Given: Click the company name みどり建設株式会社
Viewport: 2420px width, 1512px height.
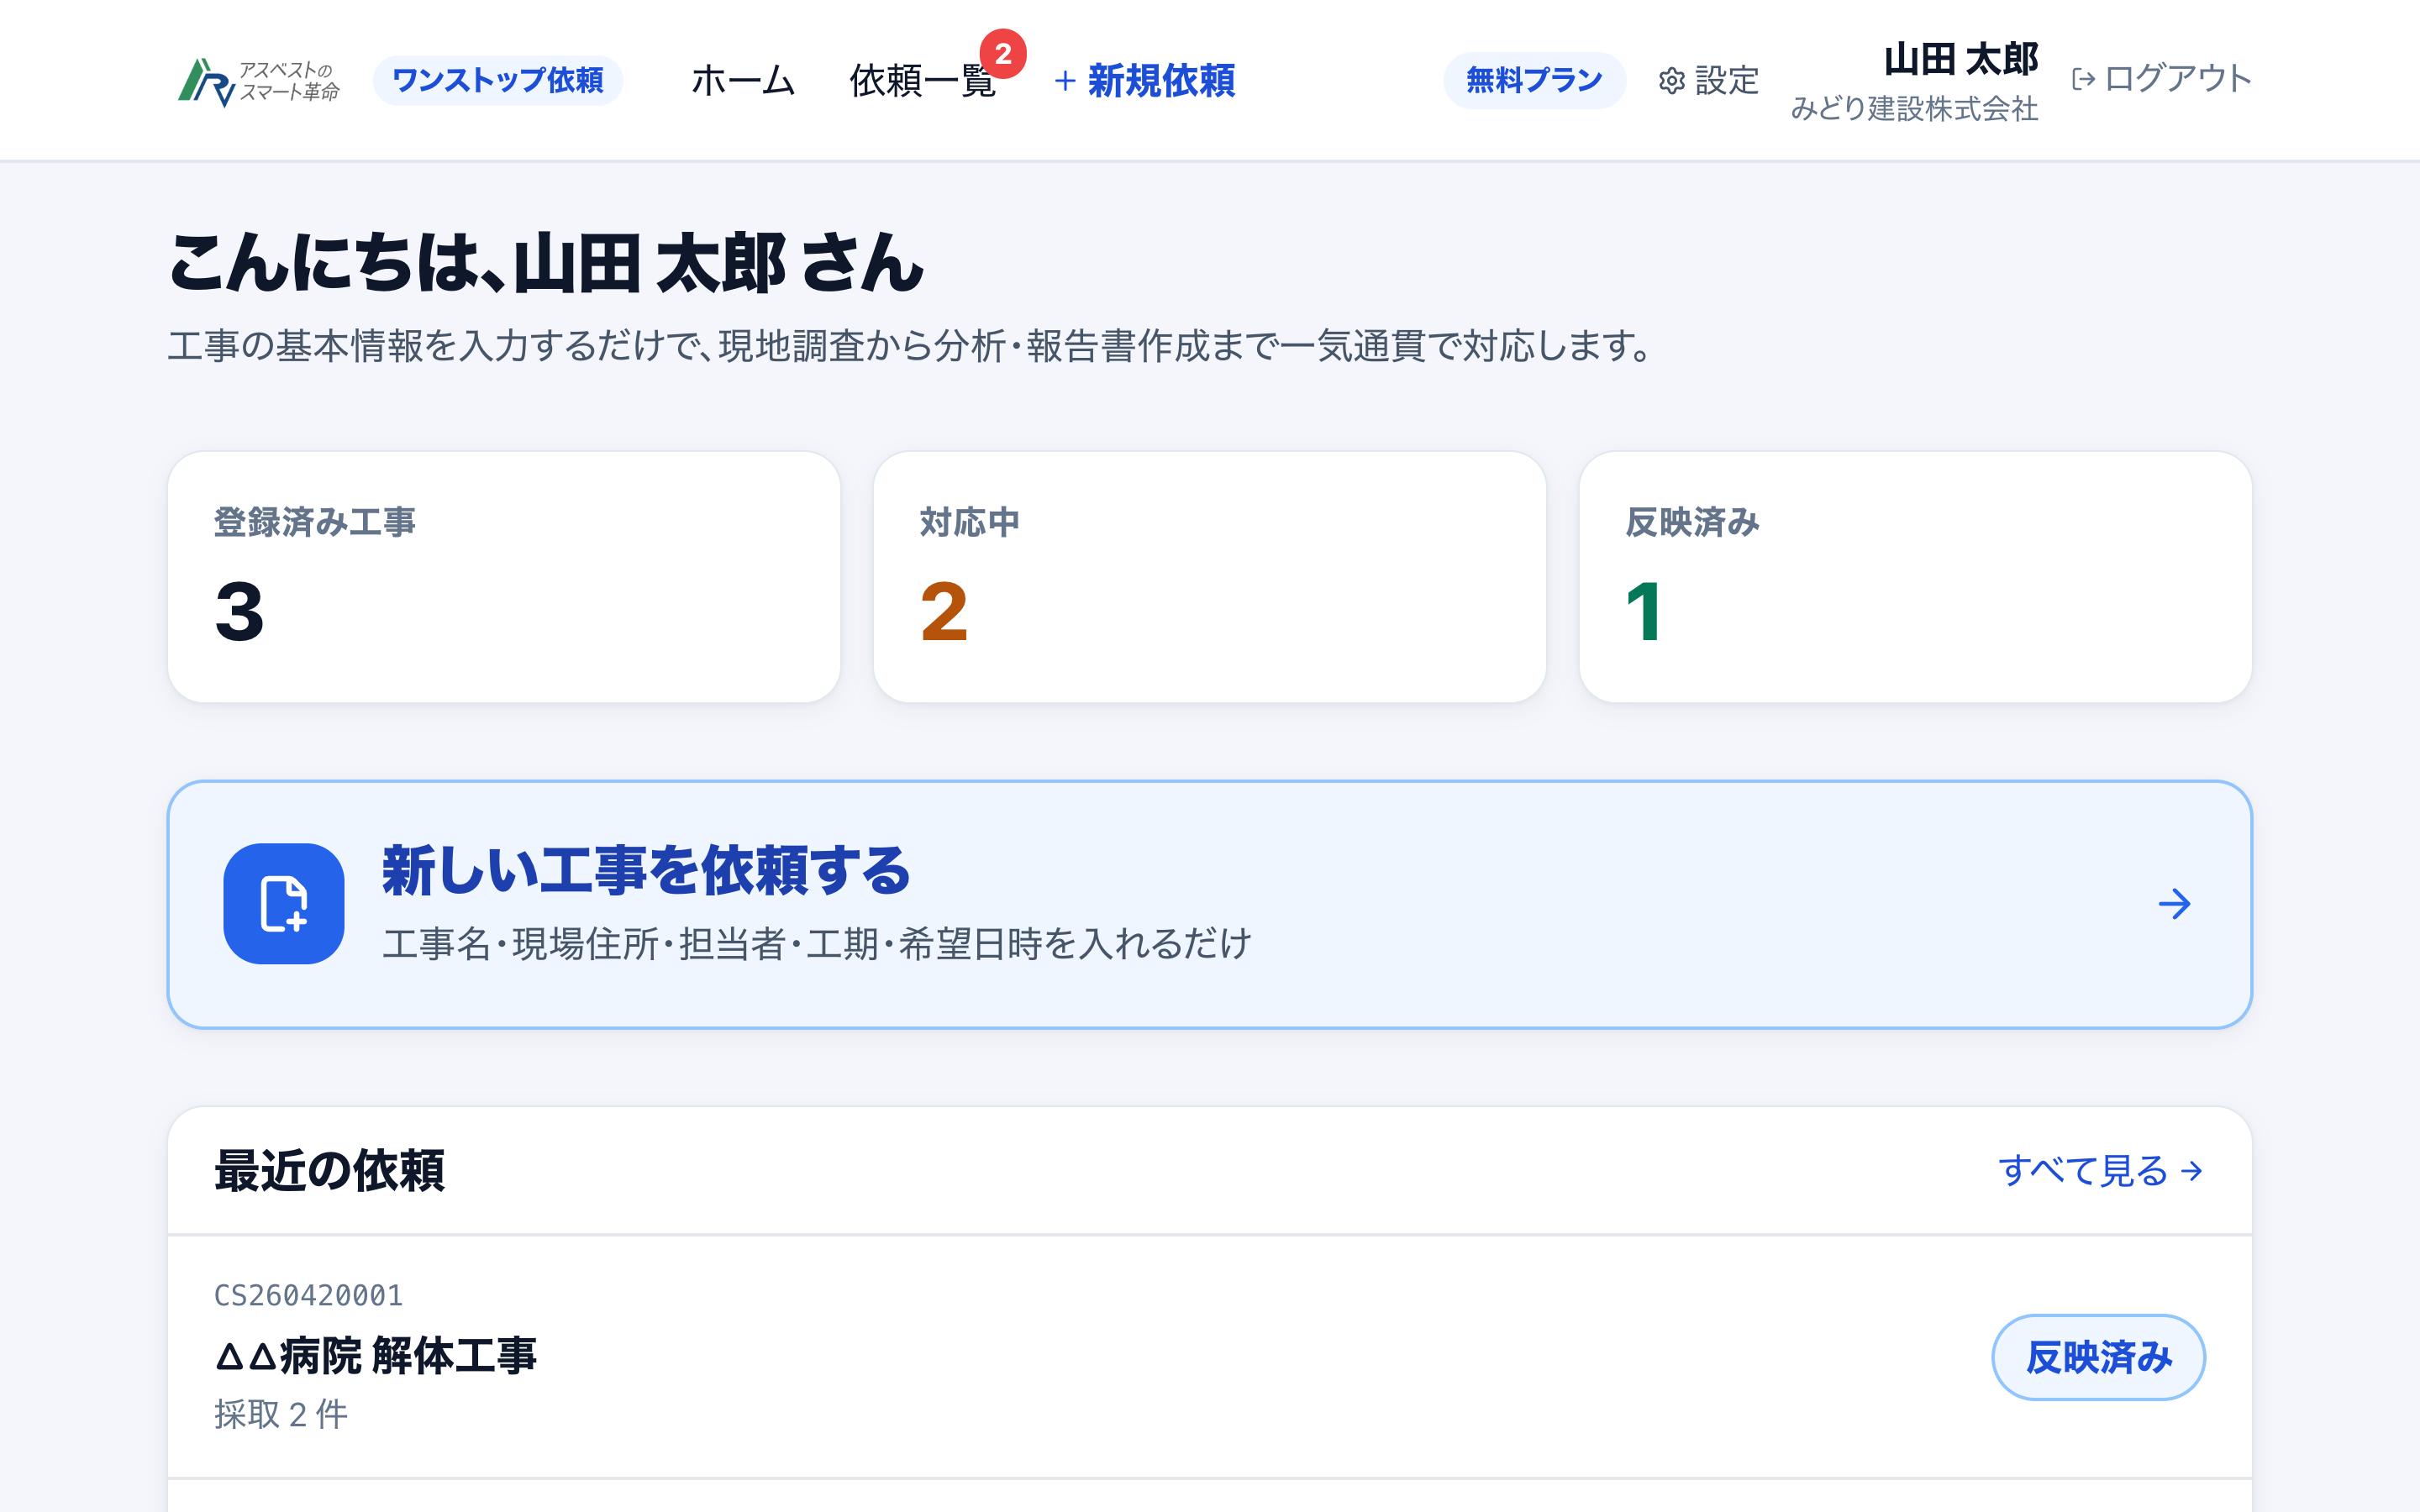Looking at the screenshot, I should tap(1914, 108).
